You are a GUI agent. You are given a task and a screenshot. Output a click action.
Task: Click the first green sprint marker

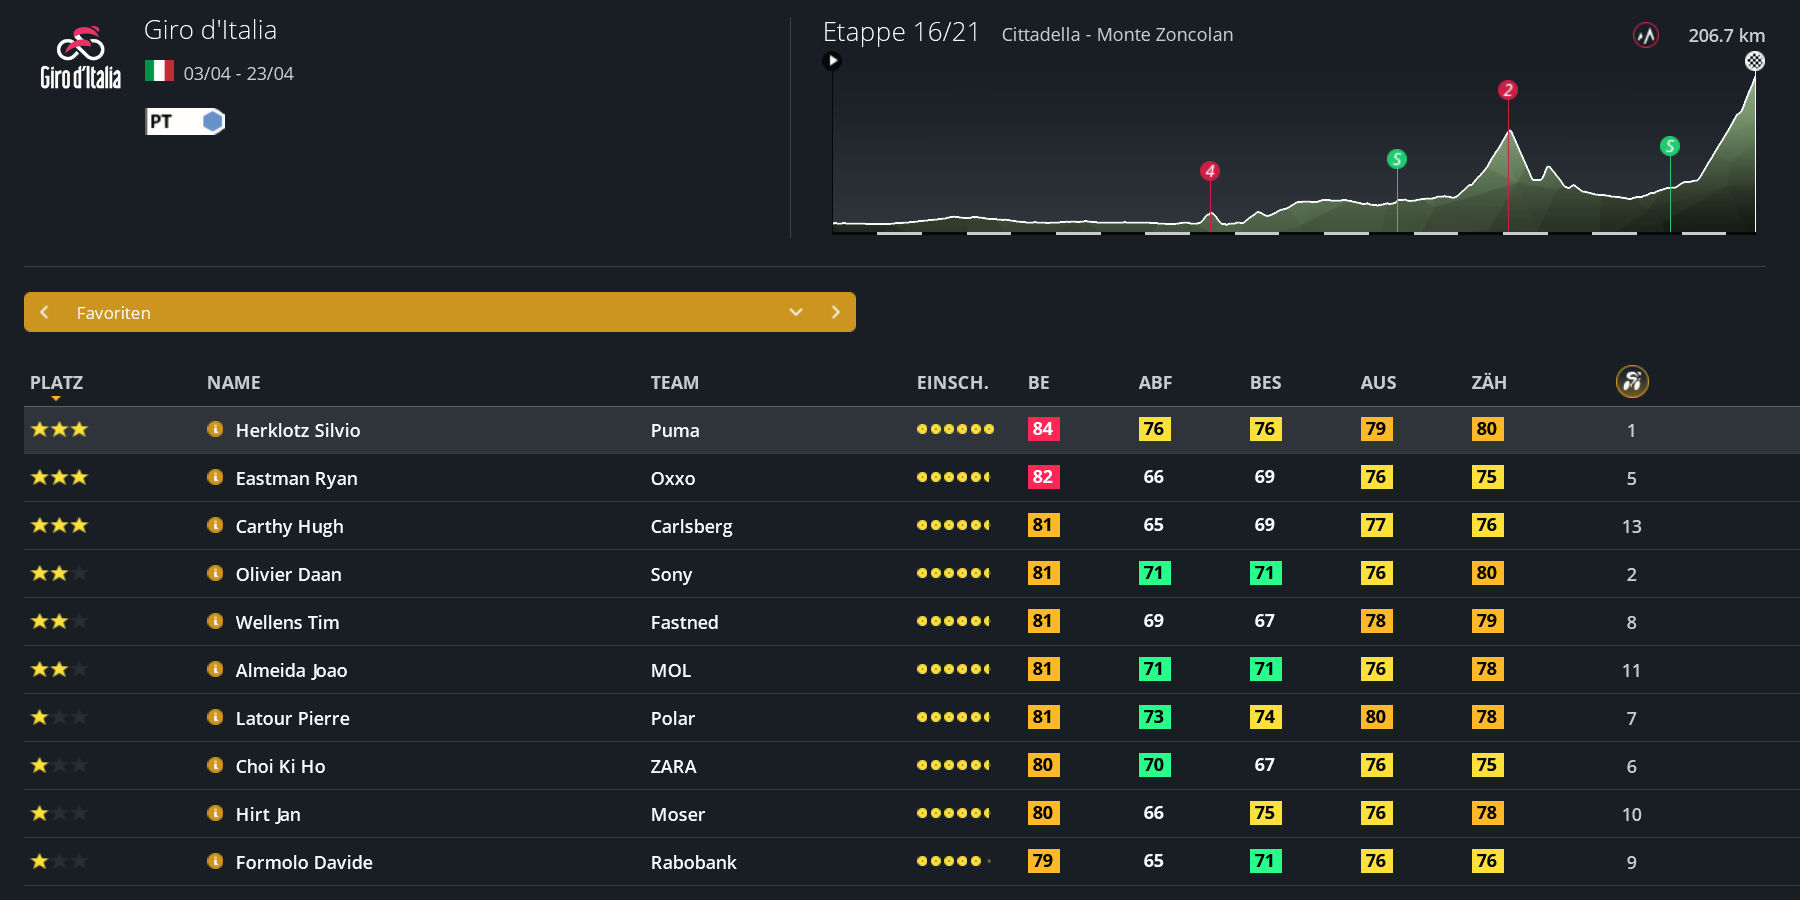(1397, 159)
